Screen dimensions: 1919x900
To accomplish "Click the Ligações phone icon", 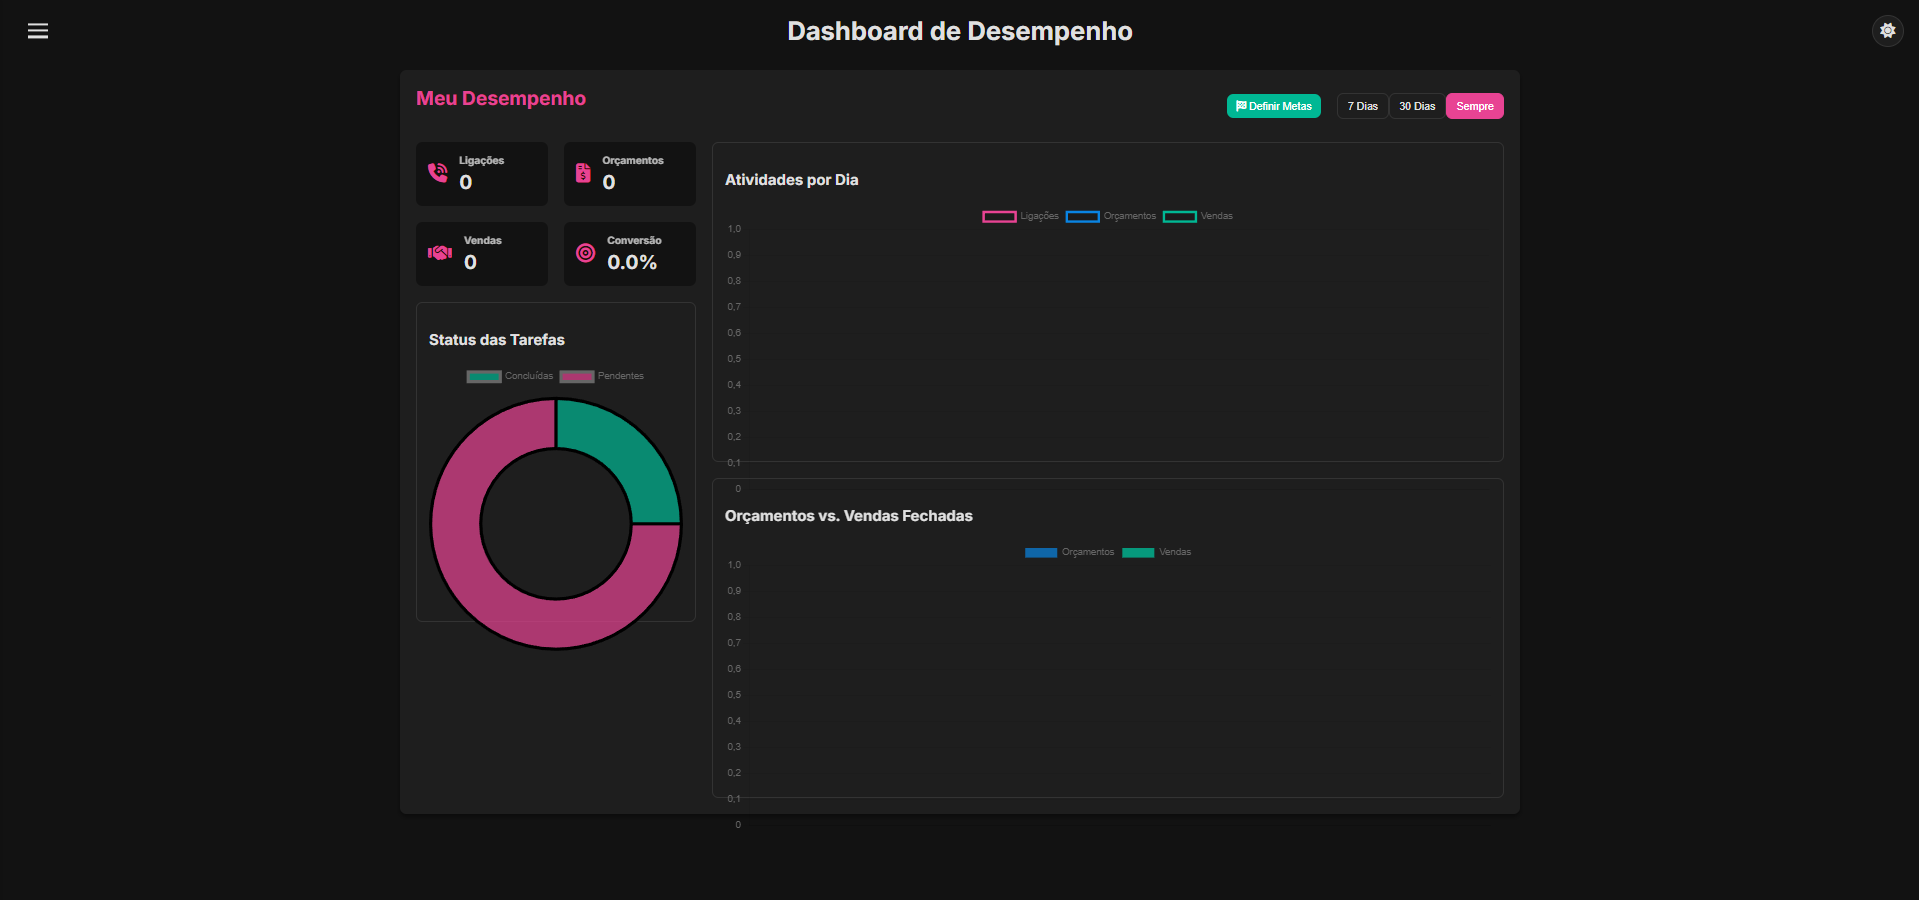I will pos(438,173).
